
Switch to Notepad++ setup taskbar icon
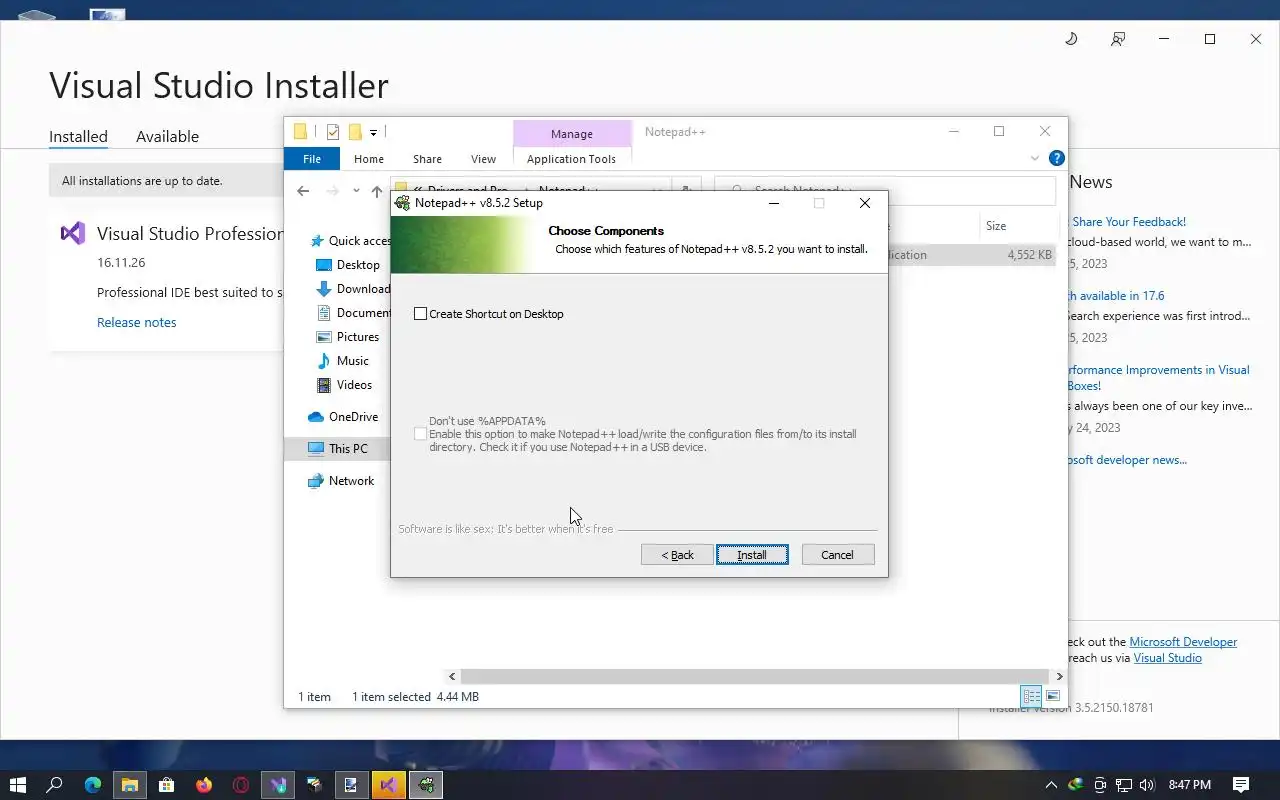pos(426,785)
